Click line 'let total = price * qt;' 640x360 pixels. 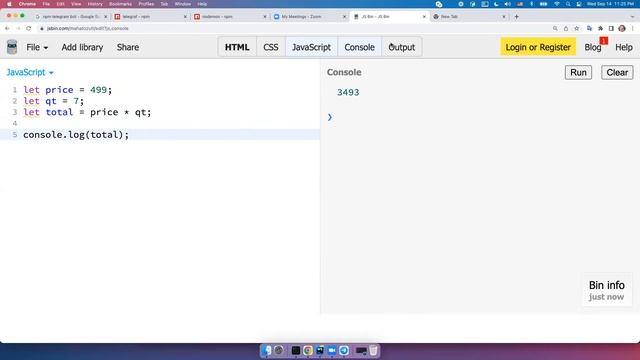87,112
